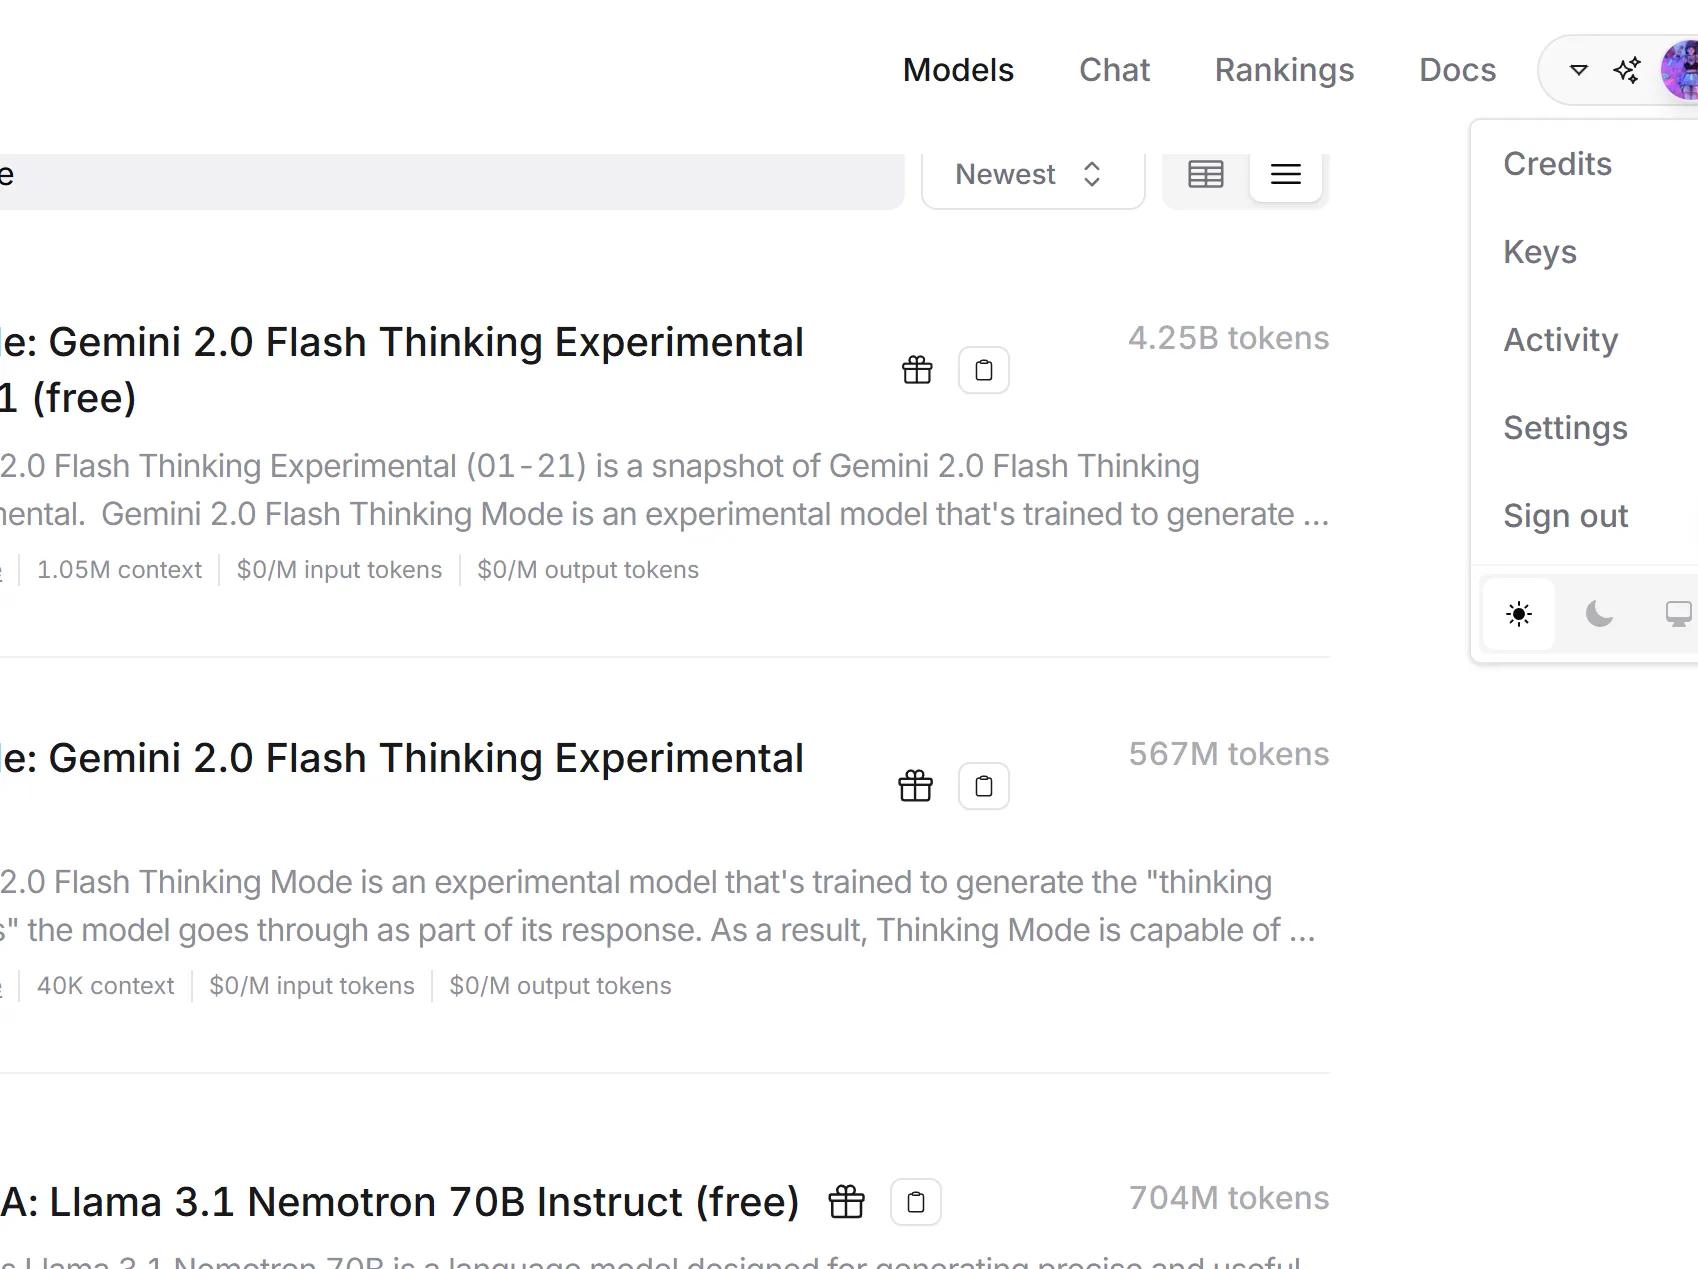Screen dimensions: 1698x1269
Task: Go to the Chat page
Action: click(x=1114, y=70)
